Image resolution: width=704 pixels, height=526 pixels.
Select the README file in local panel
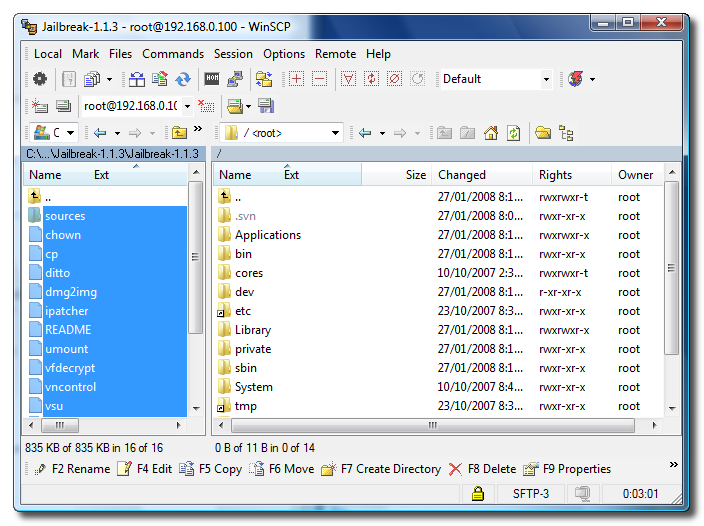(68, 330)
